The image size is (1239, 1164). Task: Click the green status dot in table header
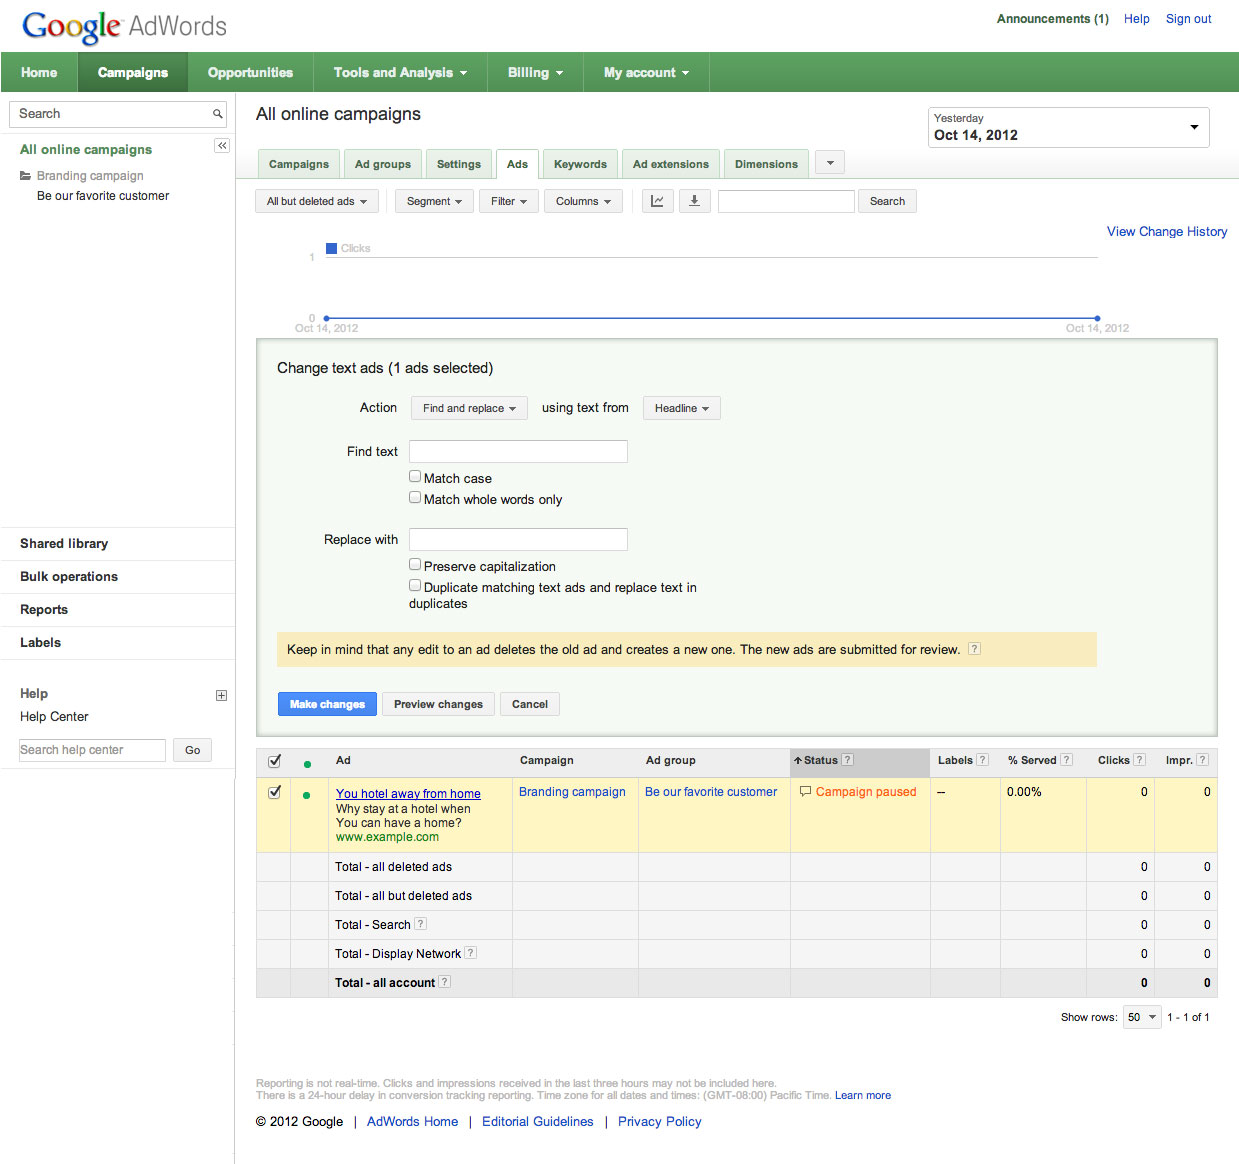point(307,764)
